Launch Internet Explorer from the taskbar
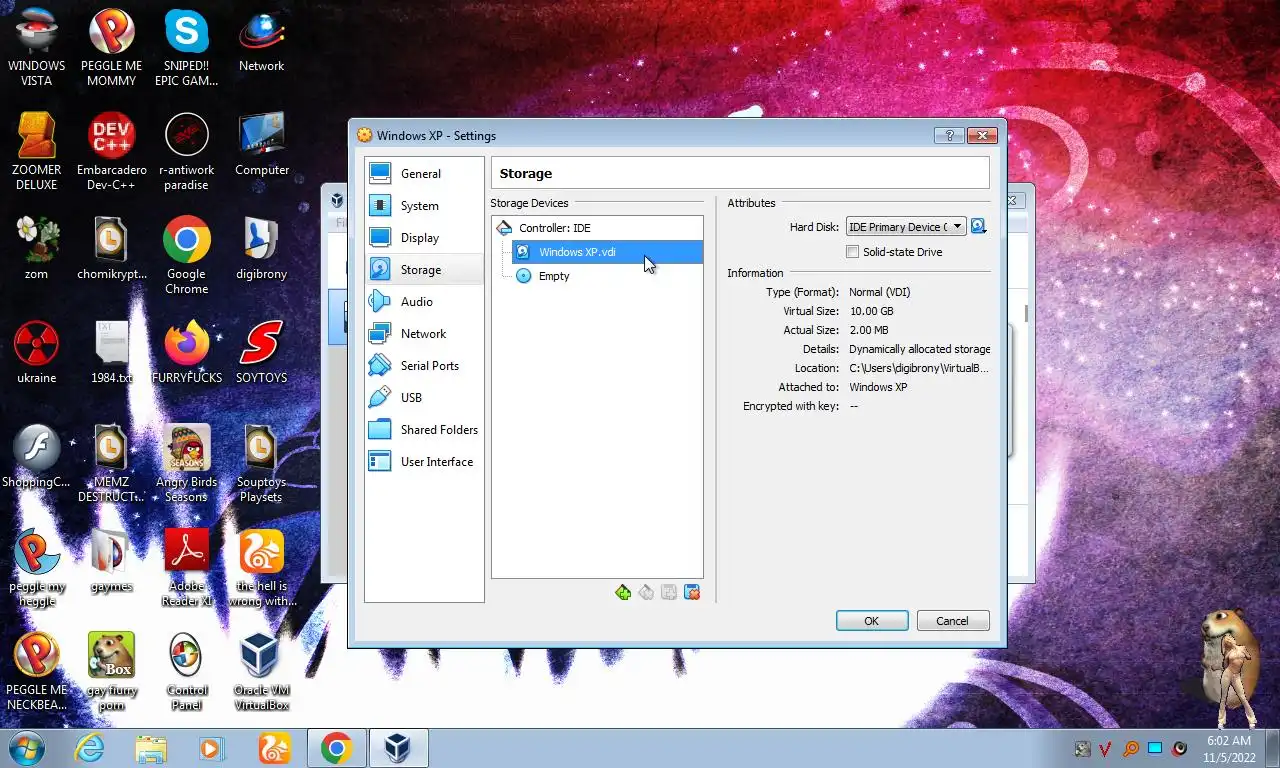 89,748
